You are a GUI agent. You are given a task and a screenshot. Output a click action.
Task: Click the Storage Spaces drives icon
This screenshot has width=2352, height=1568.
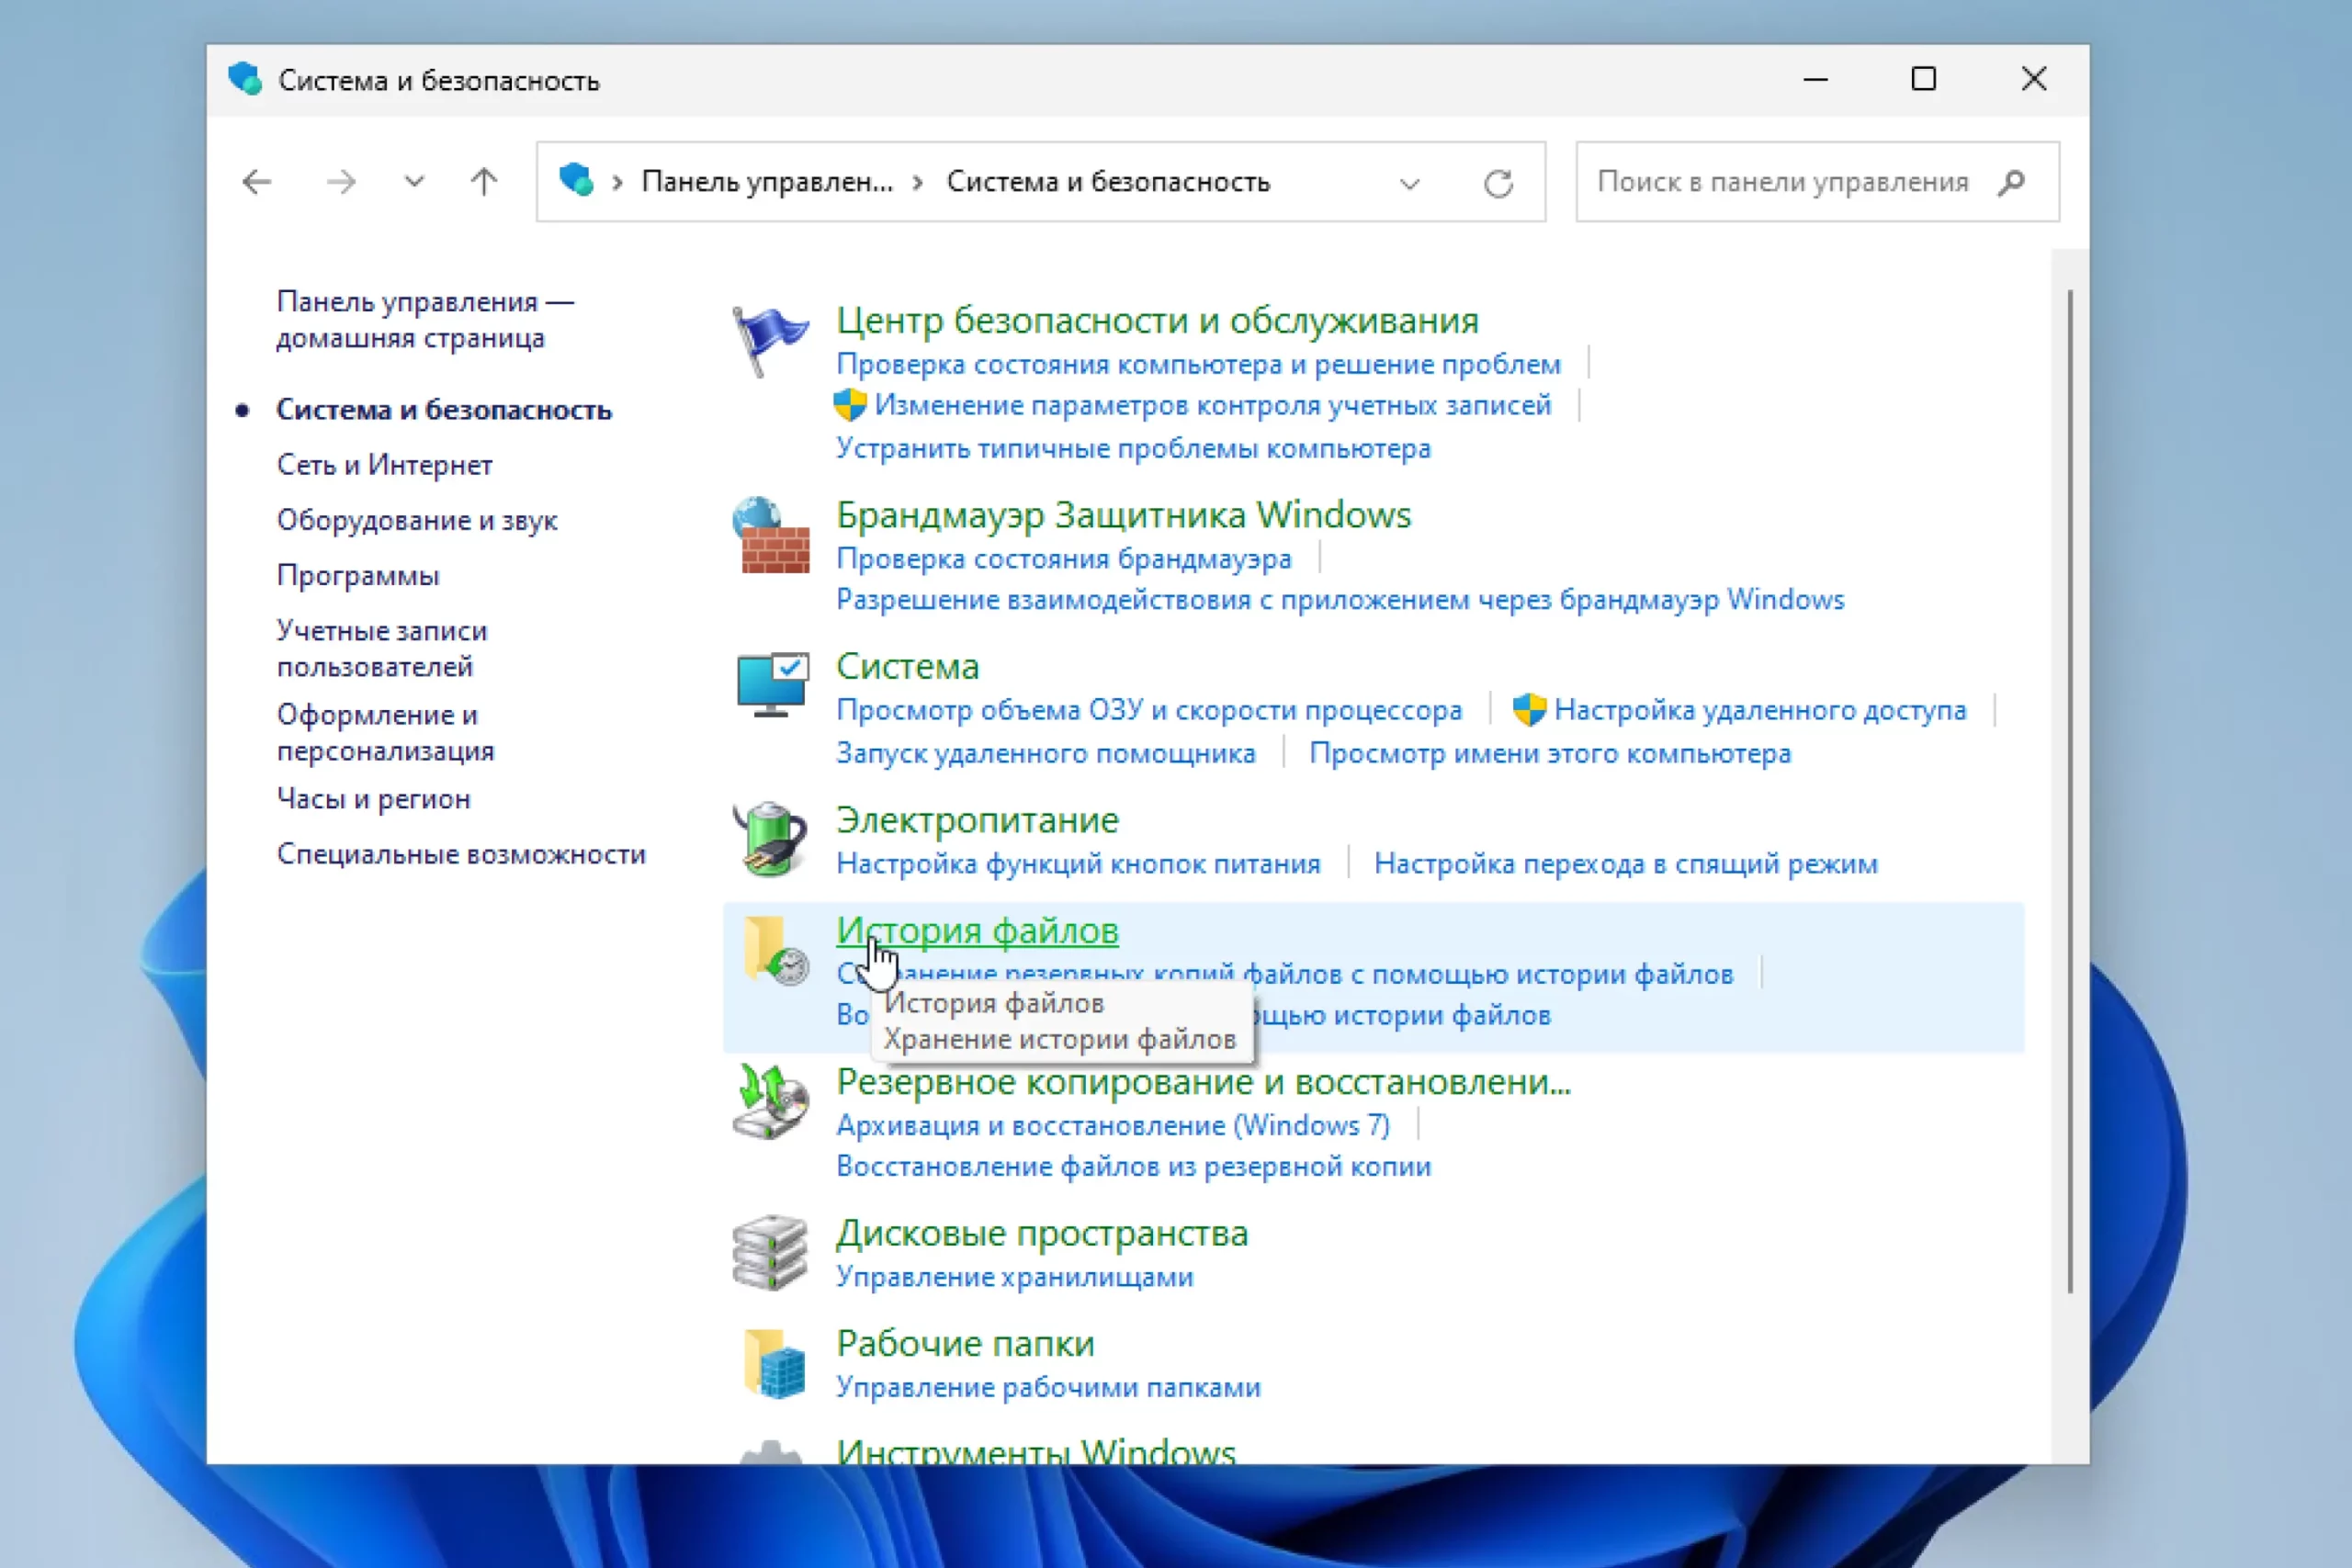click(x=769, y=1253)
